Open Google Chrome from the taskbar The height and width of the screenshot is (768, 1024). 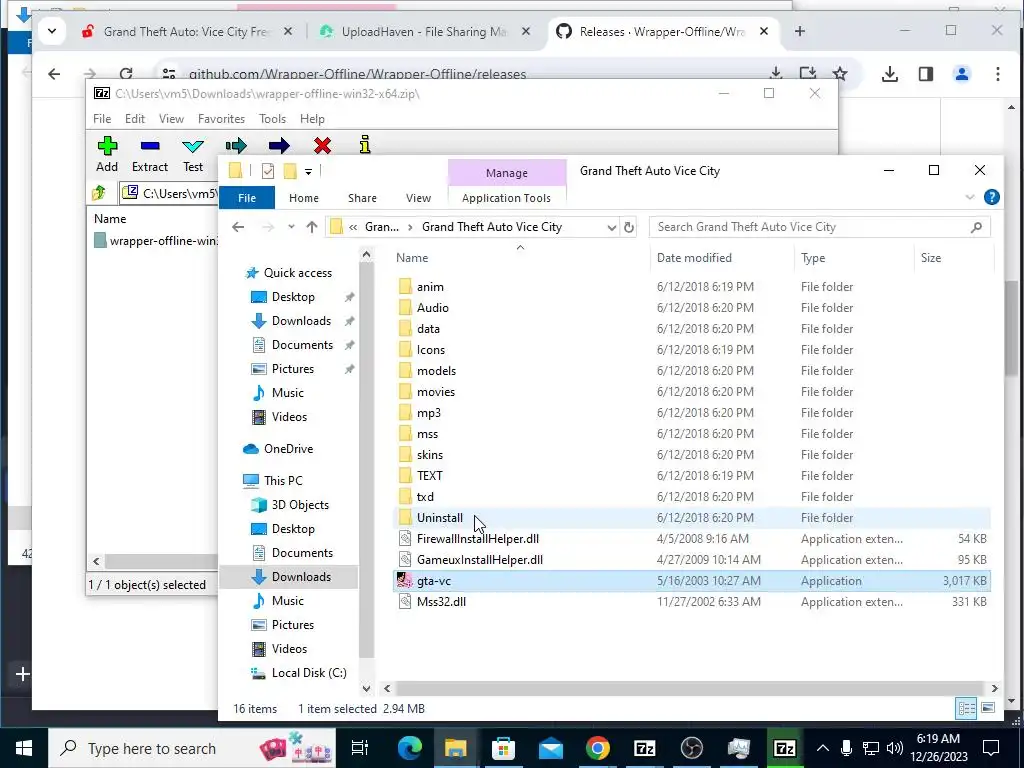coord(598,748)
